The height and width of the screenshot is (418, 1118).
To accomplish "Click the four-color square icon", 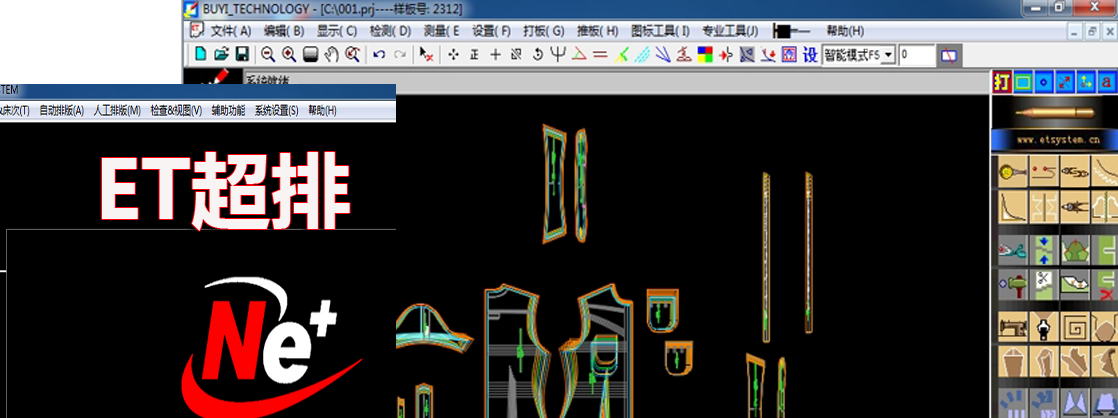I will pos(705,54).
